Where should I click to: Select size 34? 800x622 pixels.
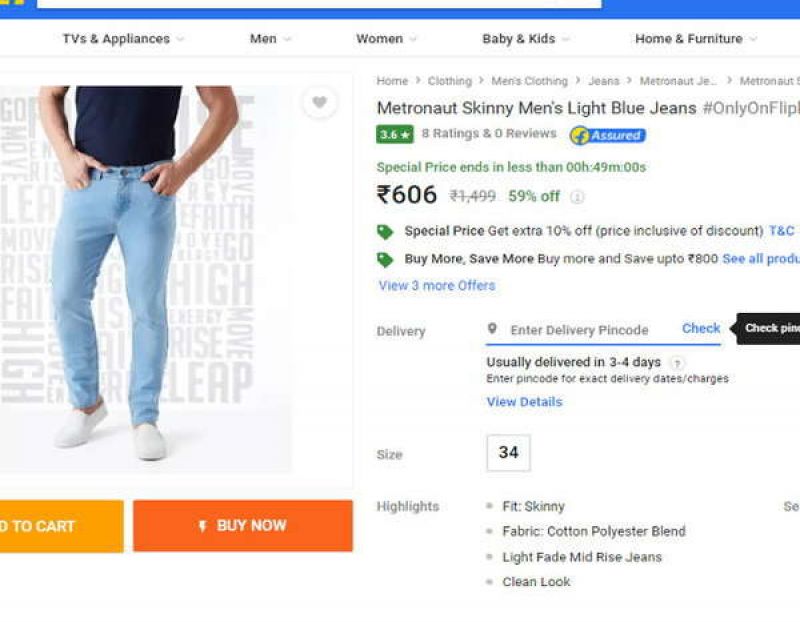(508, 453)
